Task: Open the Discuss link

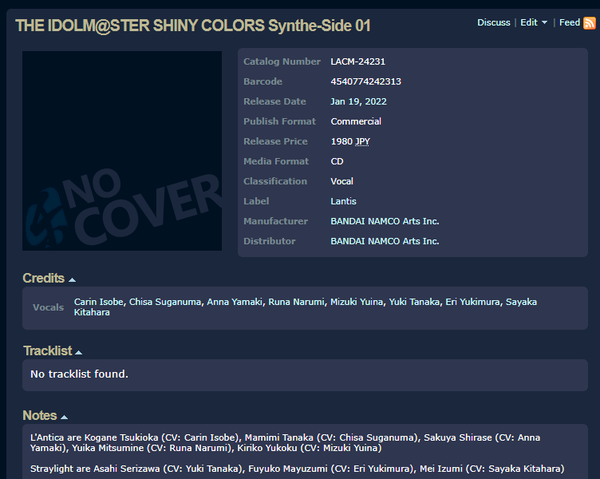Action: point(494,23)
